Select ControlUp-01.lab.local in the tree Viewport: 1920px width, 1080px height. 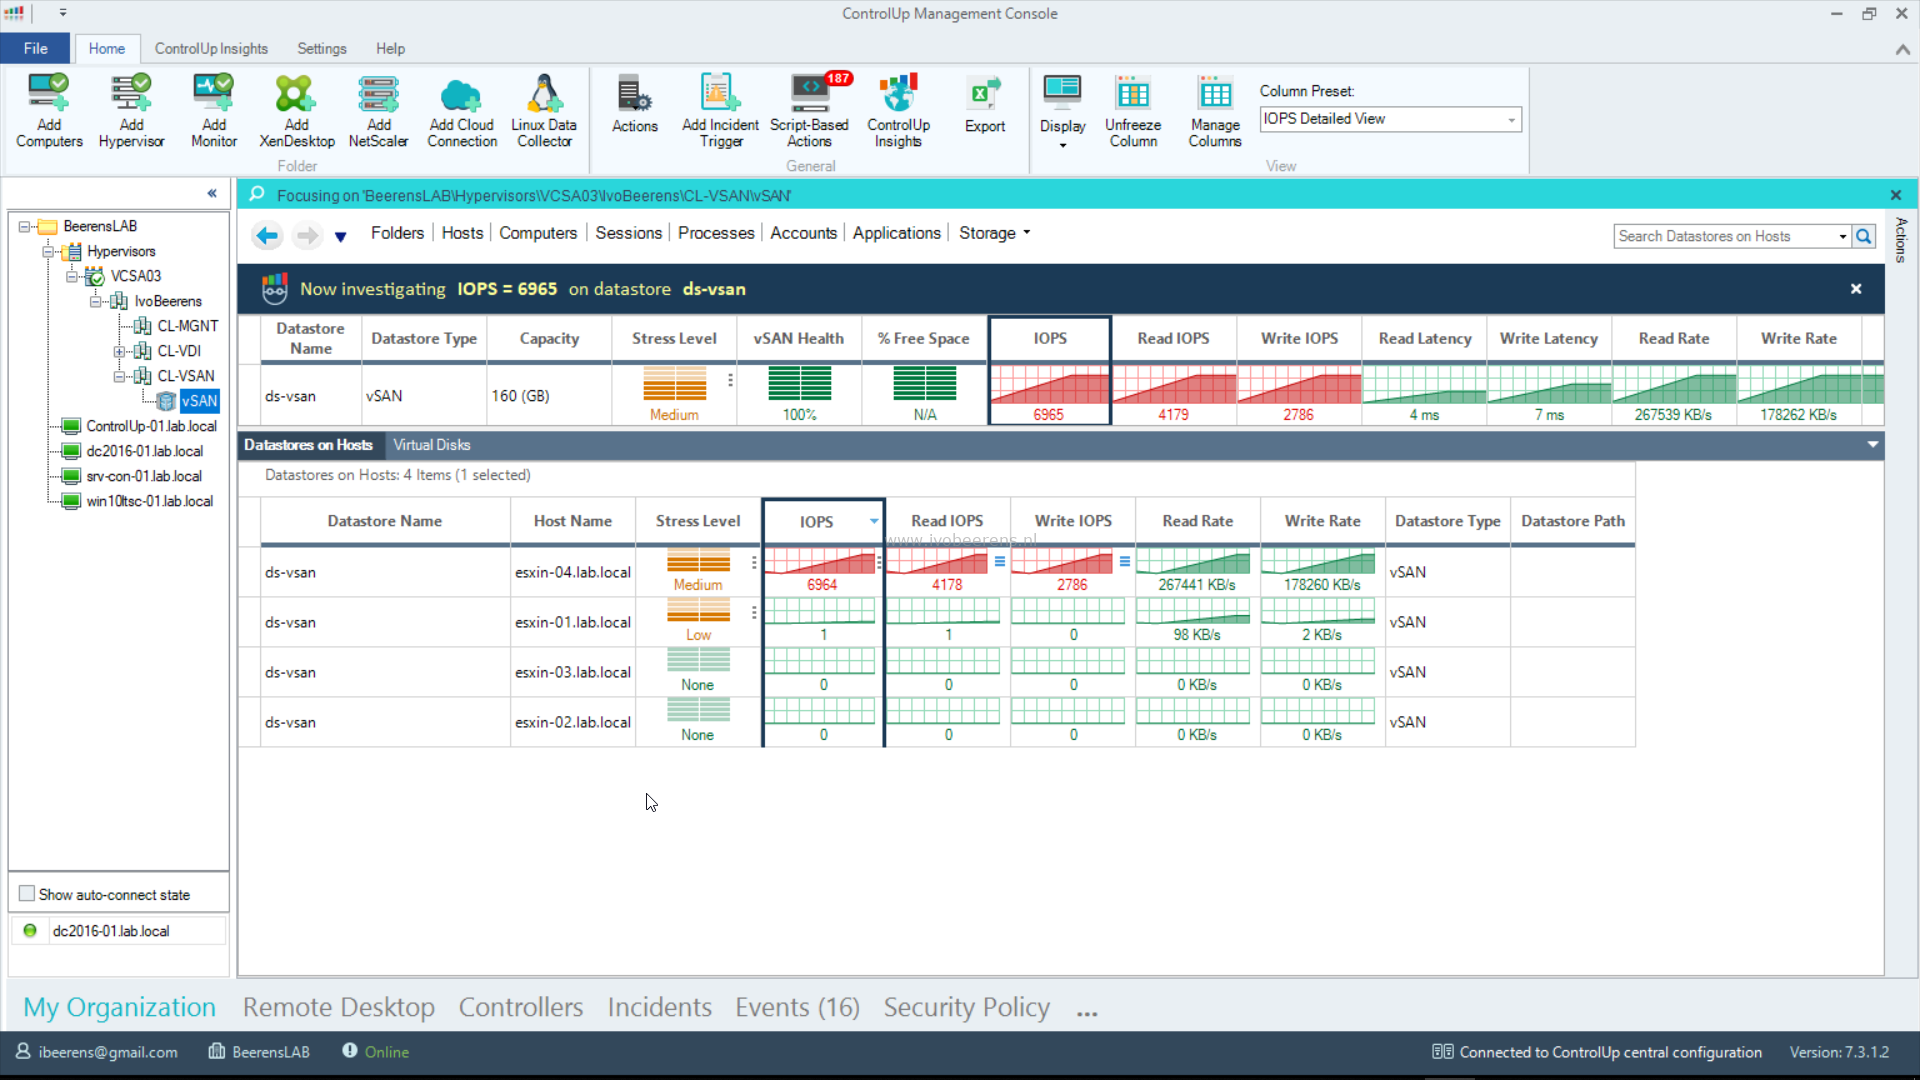(151, 426)
